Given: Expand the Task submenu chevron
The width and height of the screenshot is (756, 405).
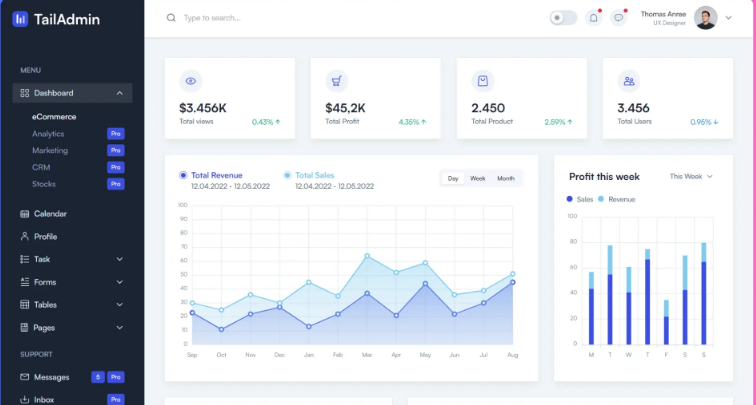Looking at the screenshot, I should [120, 259].
